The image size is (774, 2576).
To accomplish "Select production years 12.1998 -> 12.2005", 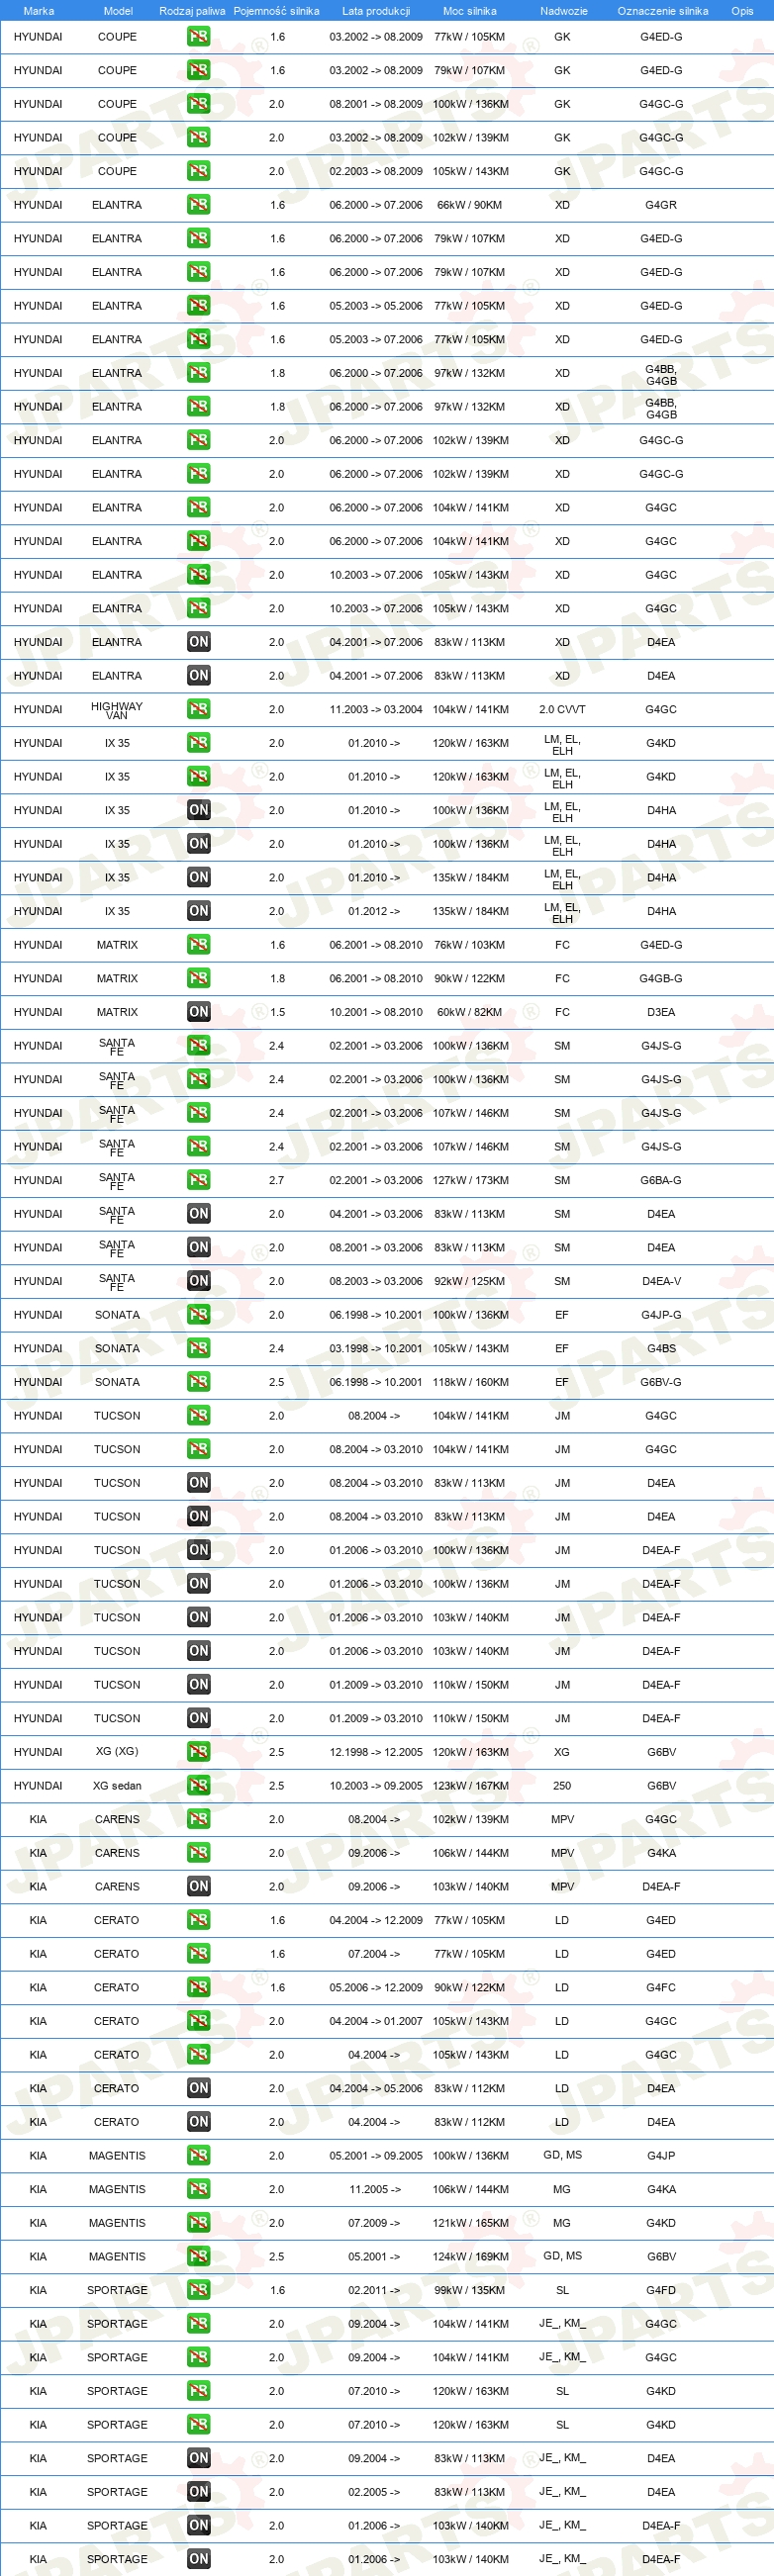I will [x=376, y=1752].
